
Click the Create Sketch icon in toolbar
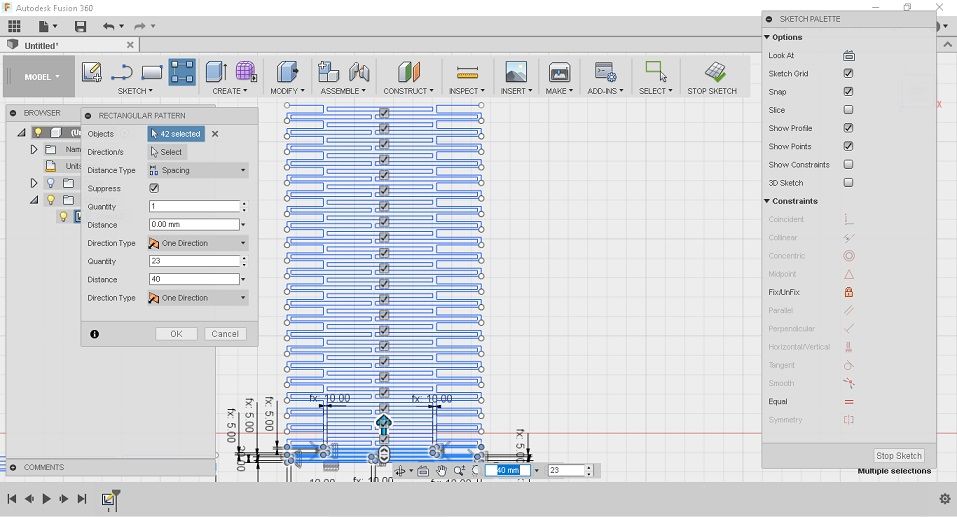click(92, 72)
